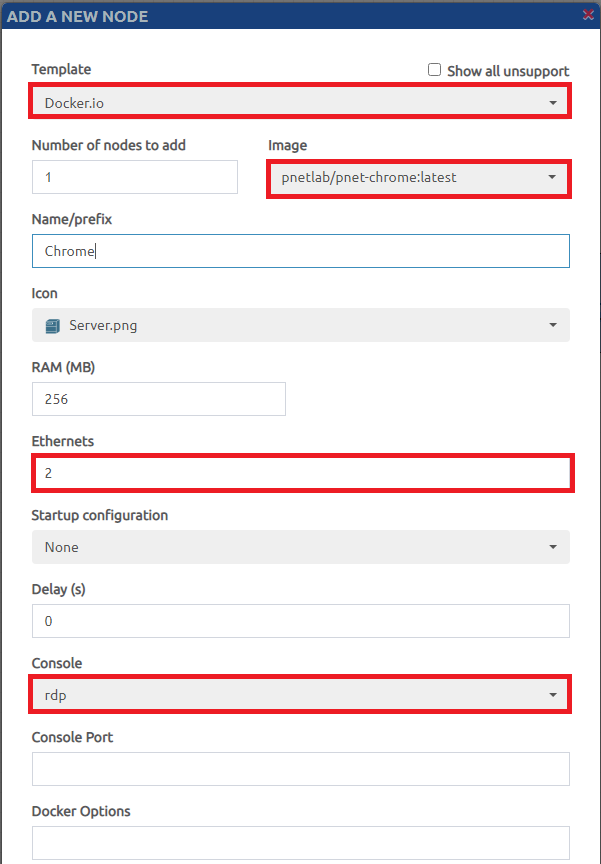Screen dimensions: 601x864
Task: Click the Icon dropdown arrow
Action: (553, 326)
